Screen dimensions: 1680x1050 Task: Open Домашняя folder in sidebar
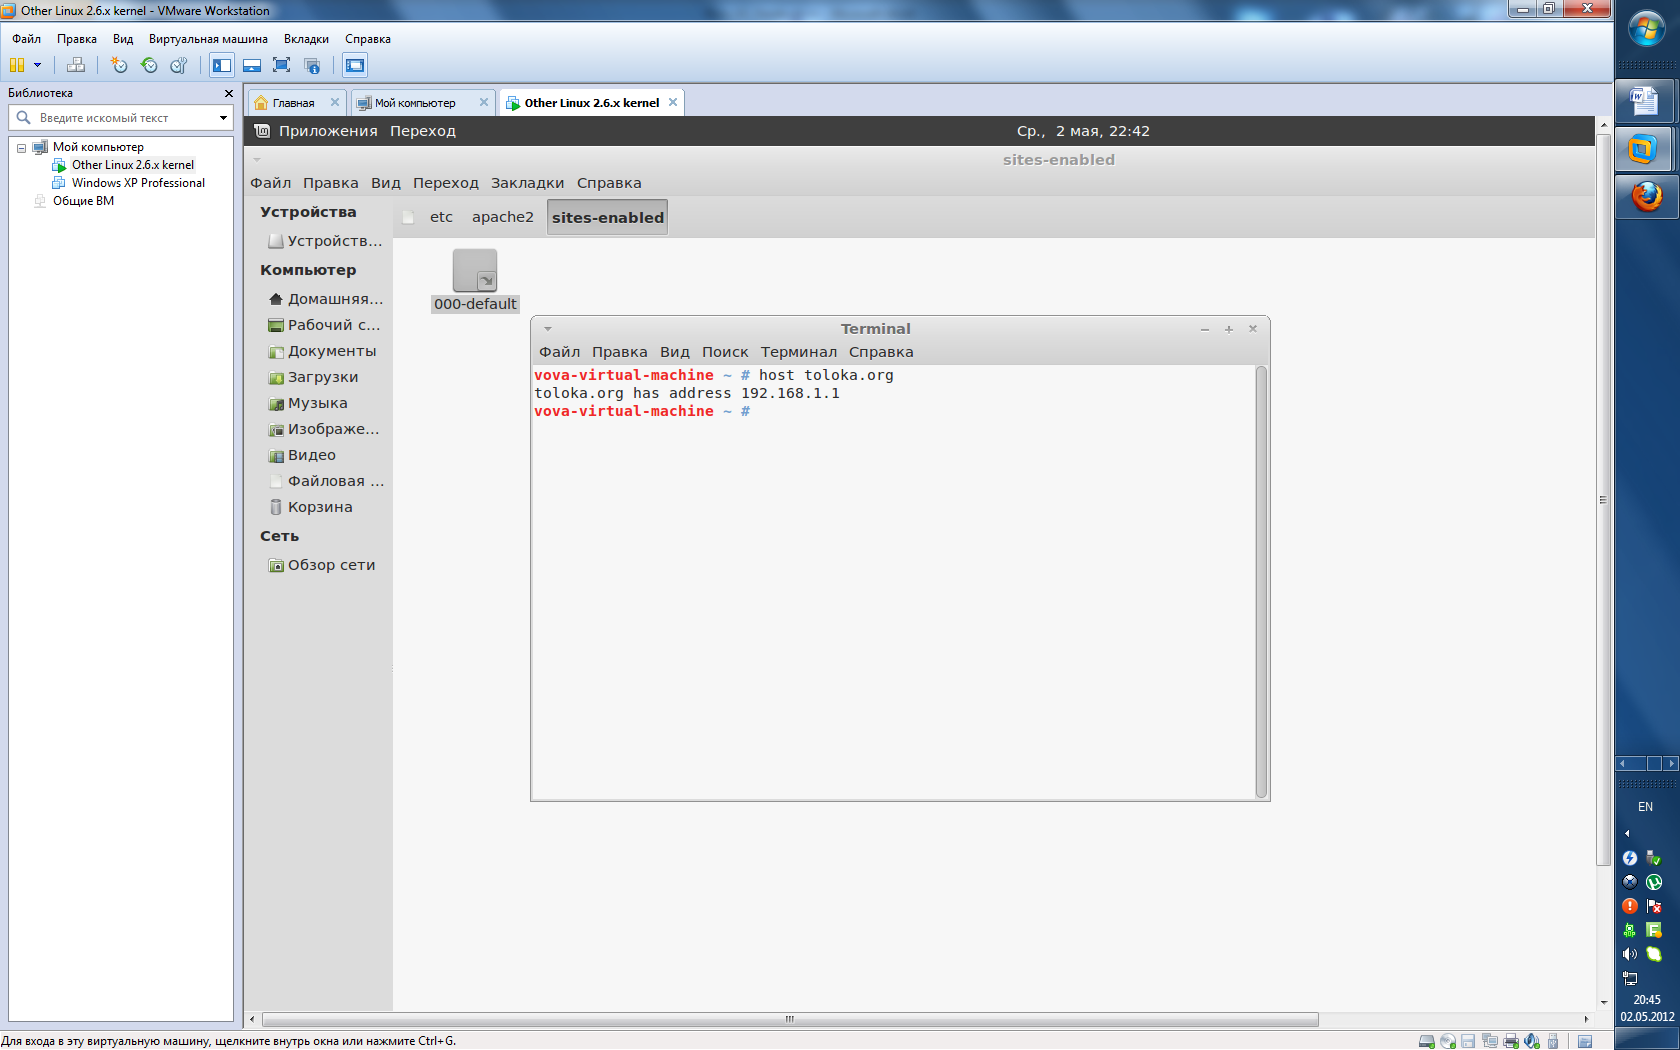click(325, 299)
